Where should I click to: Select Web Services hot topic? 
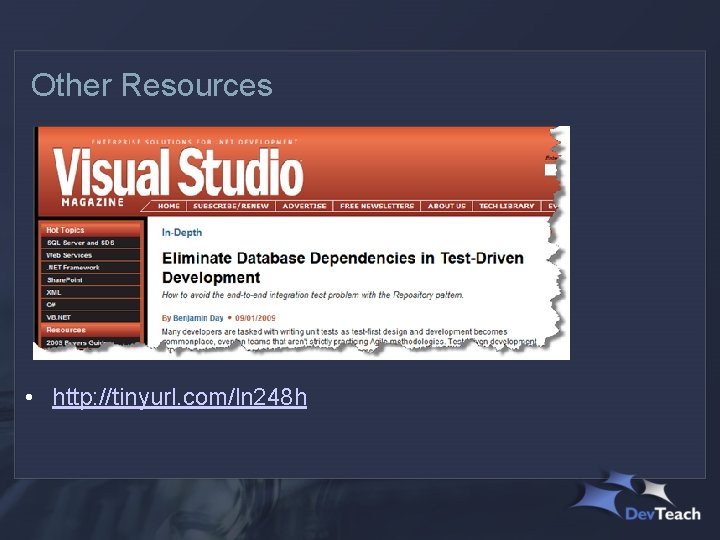90,255
